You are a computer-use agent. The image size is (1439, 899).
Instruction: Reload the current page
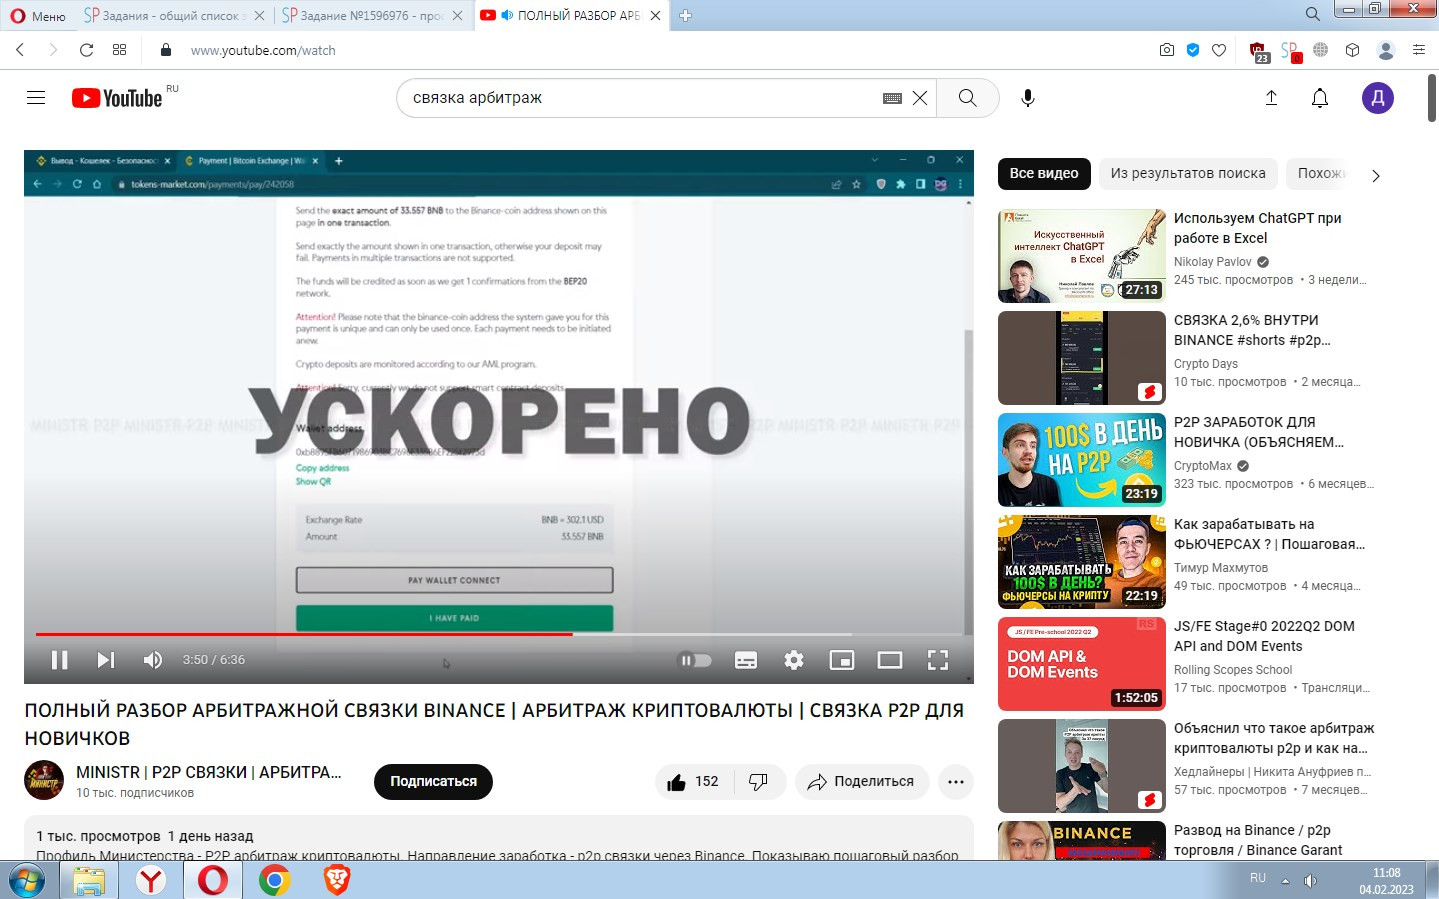click(x=87, y=50)
